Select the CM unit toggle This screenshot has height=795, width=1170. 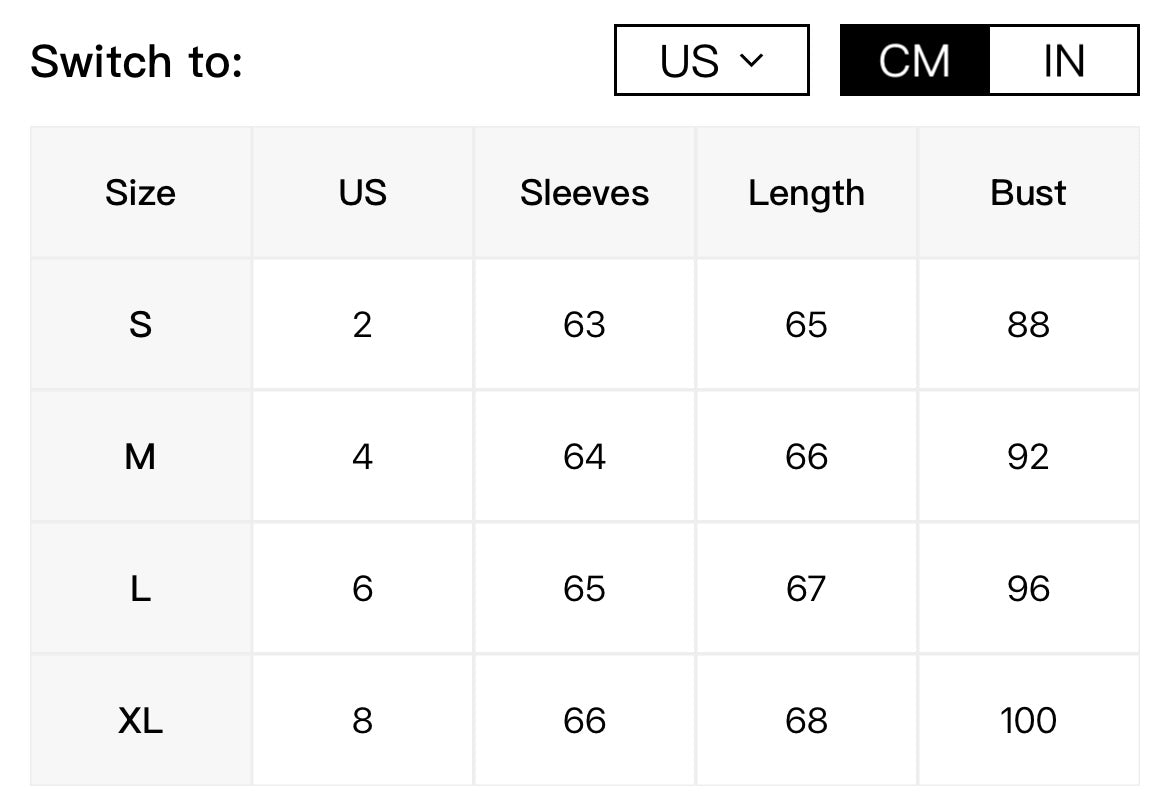[x=915, y=60]
